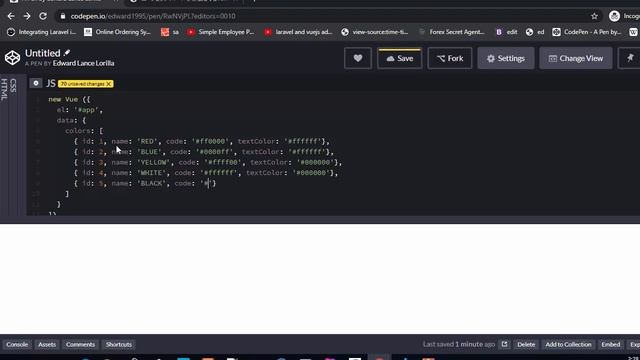Add pen to Collection

[x=568, y=344]
